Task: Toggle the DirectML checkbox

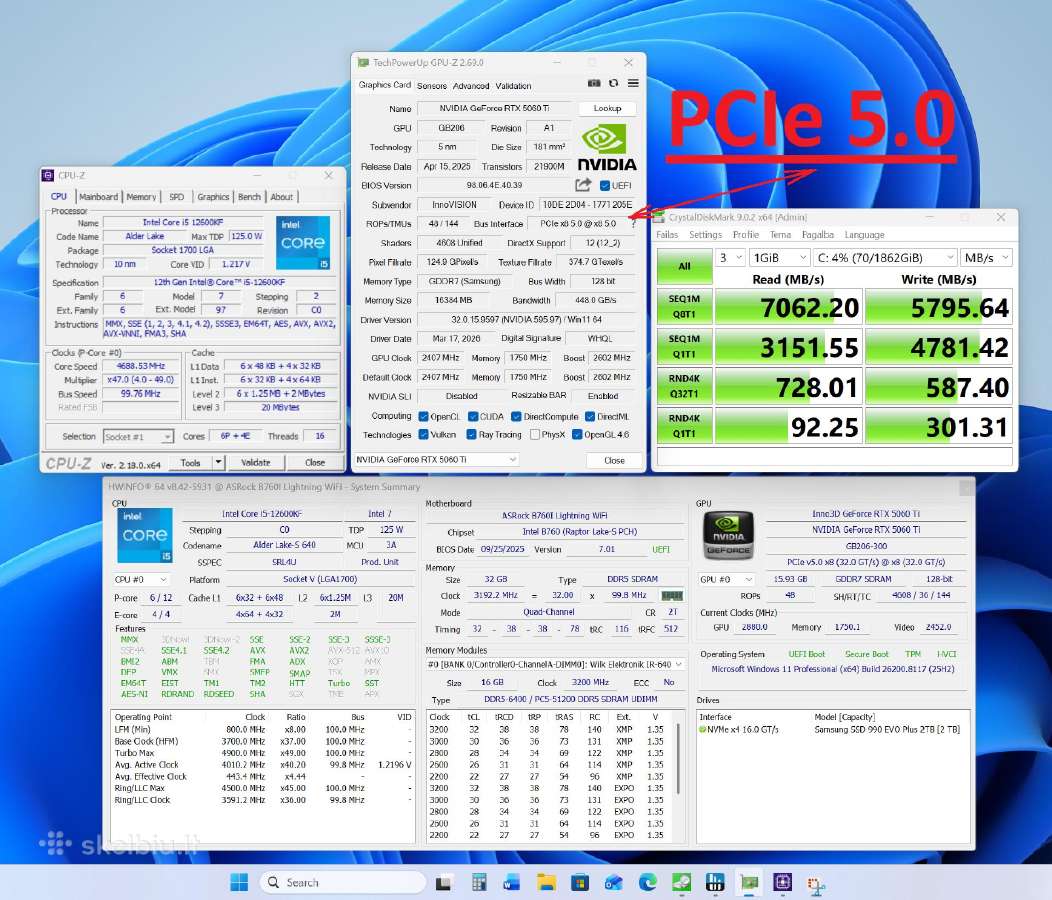Action: coord(590,416)
